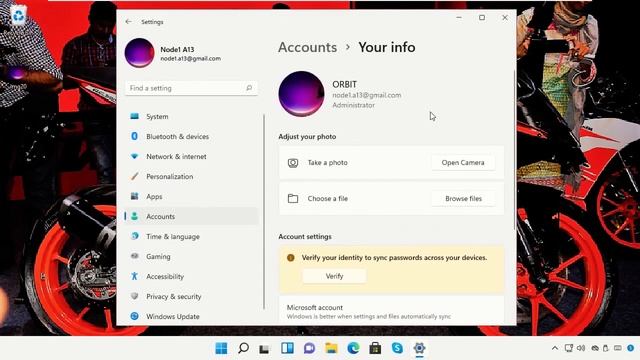Click the Settings content scrollbar

coord(514,149)
